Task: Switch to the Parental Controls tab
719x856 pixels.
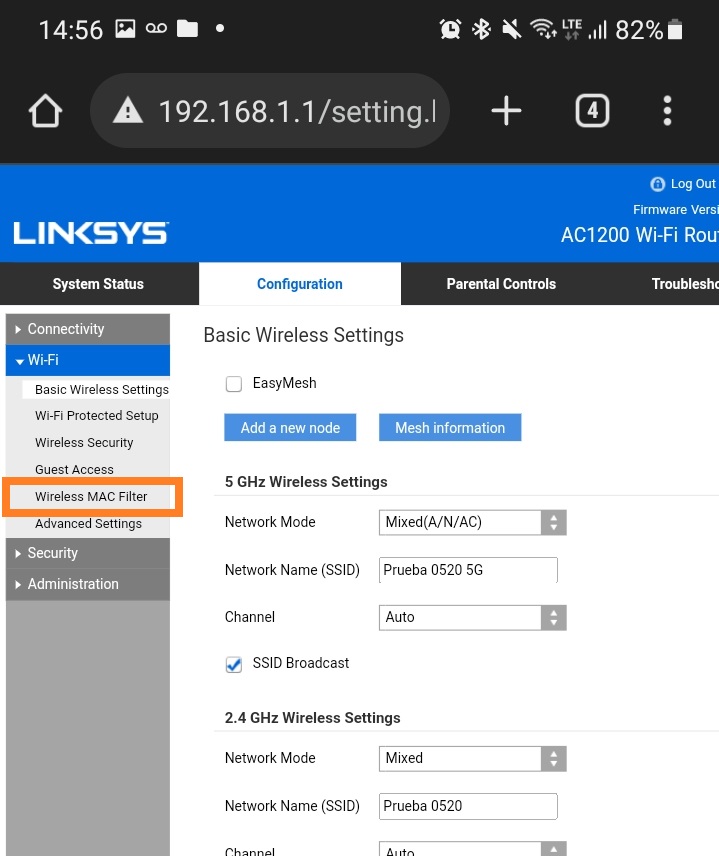Action: pyautogui.click(x=501, y=284)
